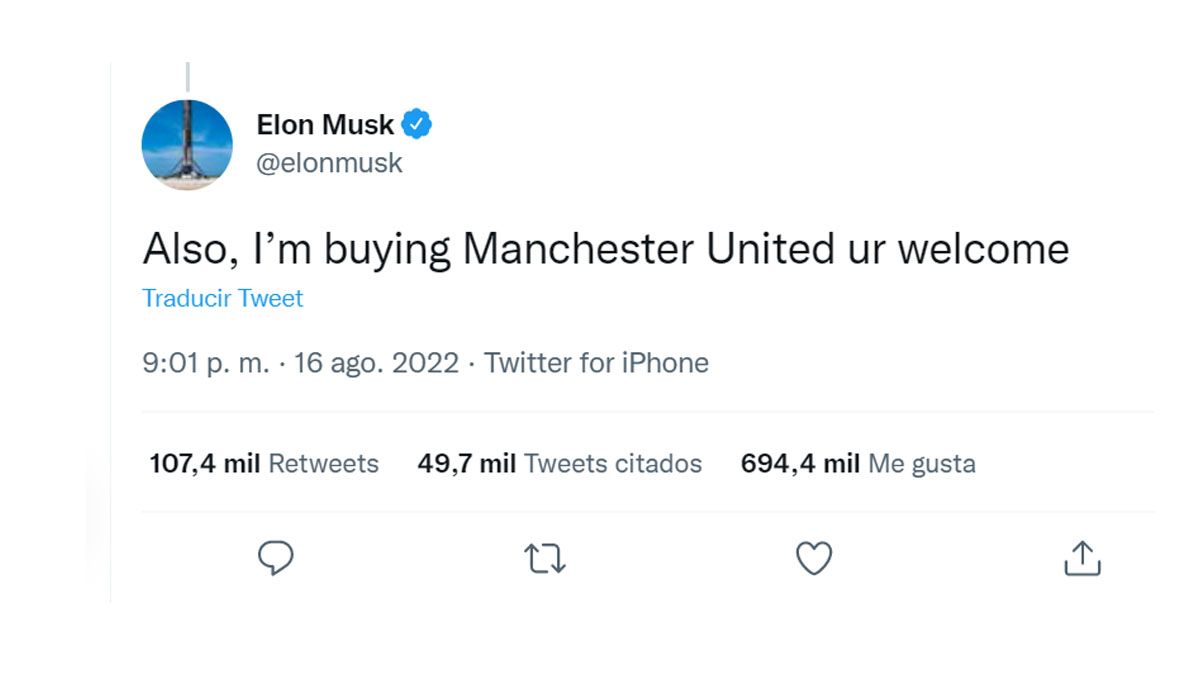Viewport: 1200px width, 675px height.
Task: Select the tweet text about Manchester United
Action: pos(605,249)
